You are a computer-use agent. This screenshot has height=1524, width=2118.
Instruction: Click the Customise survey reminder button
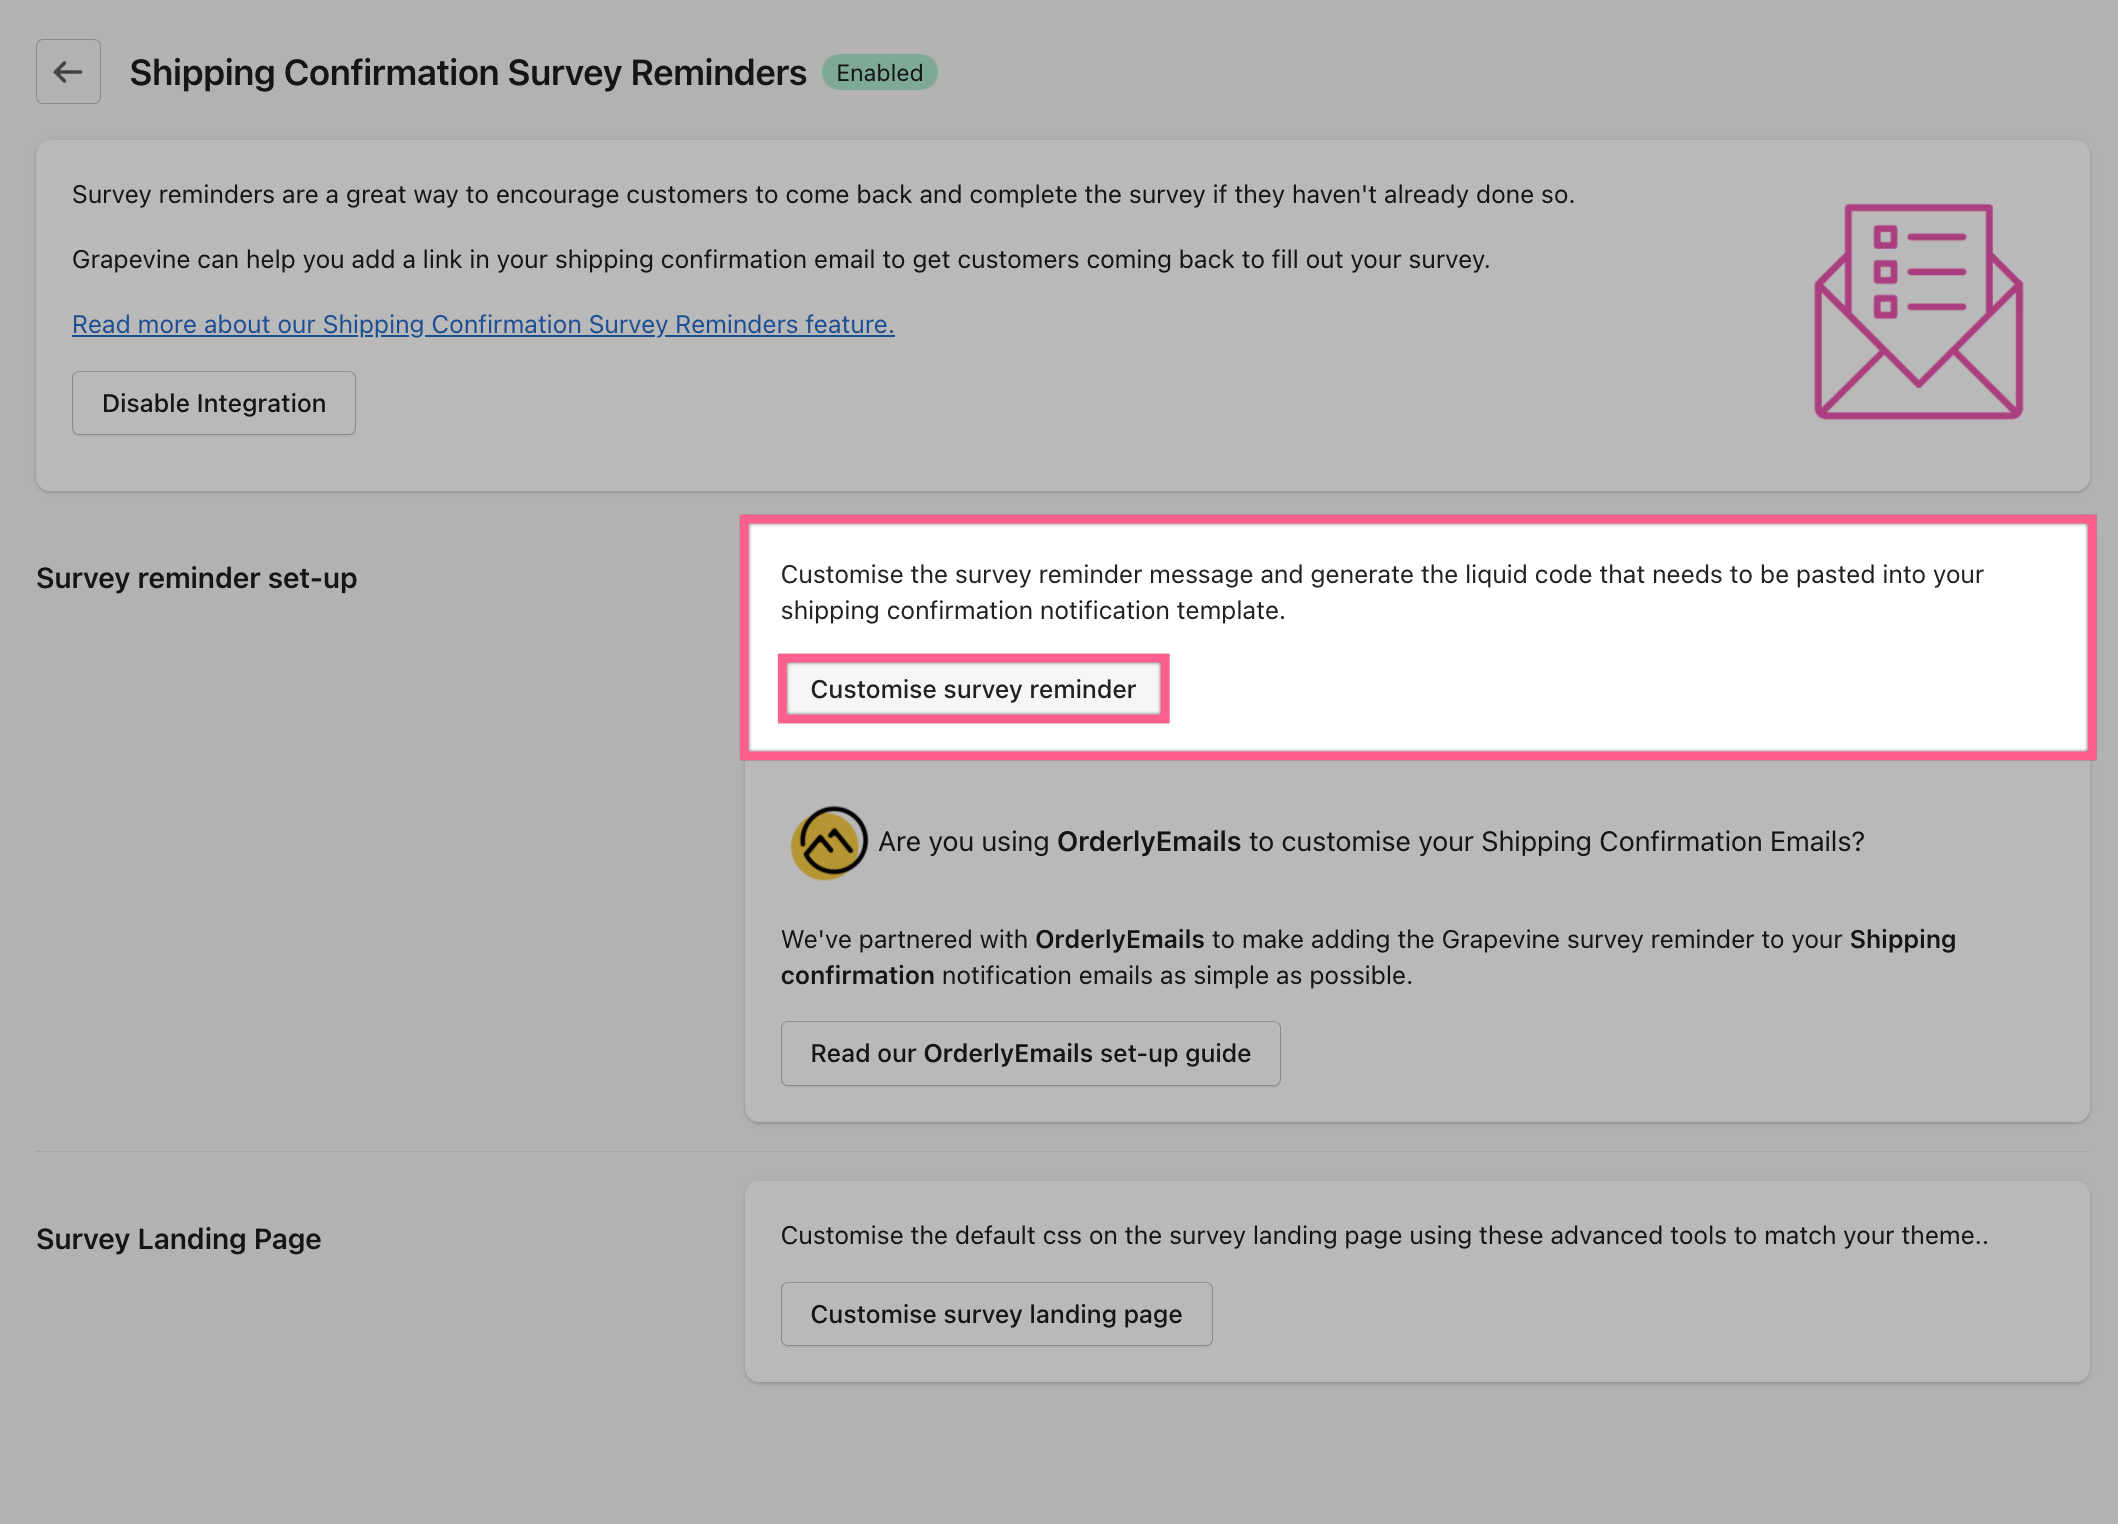(x=973, y=688)
